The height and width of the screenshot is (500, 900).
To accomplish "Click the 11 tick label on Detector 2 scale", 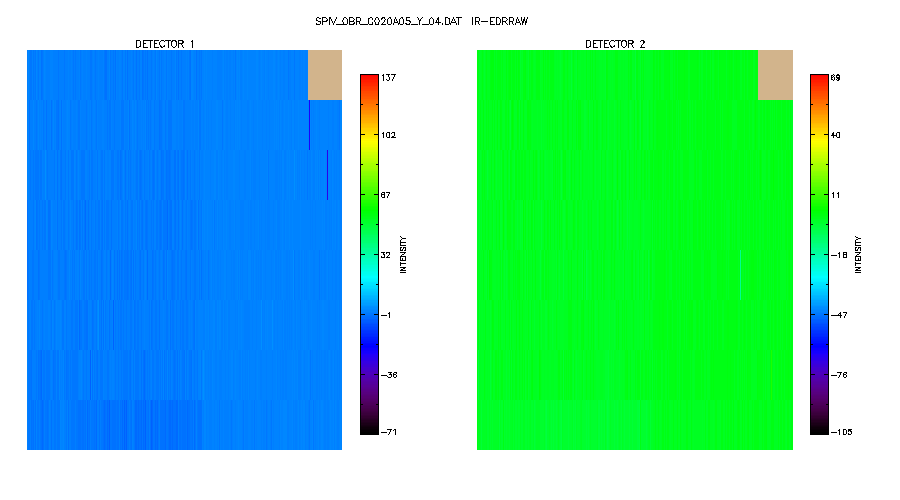I will point(836,195).
